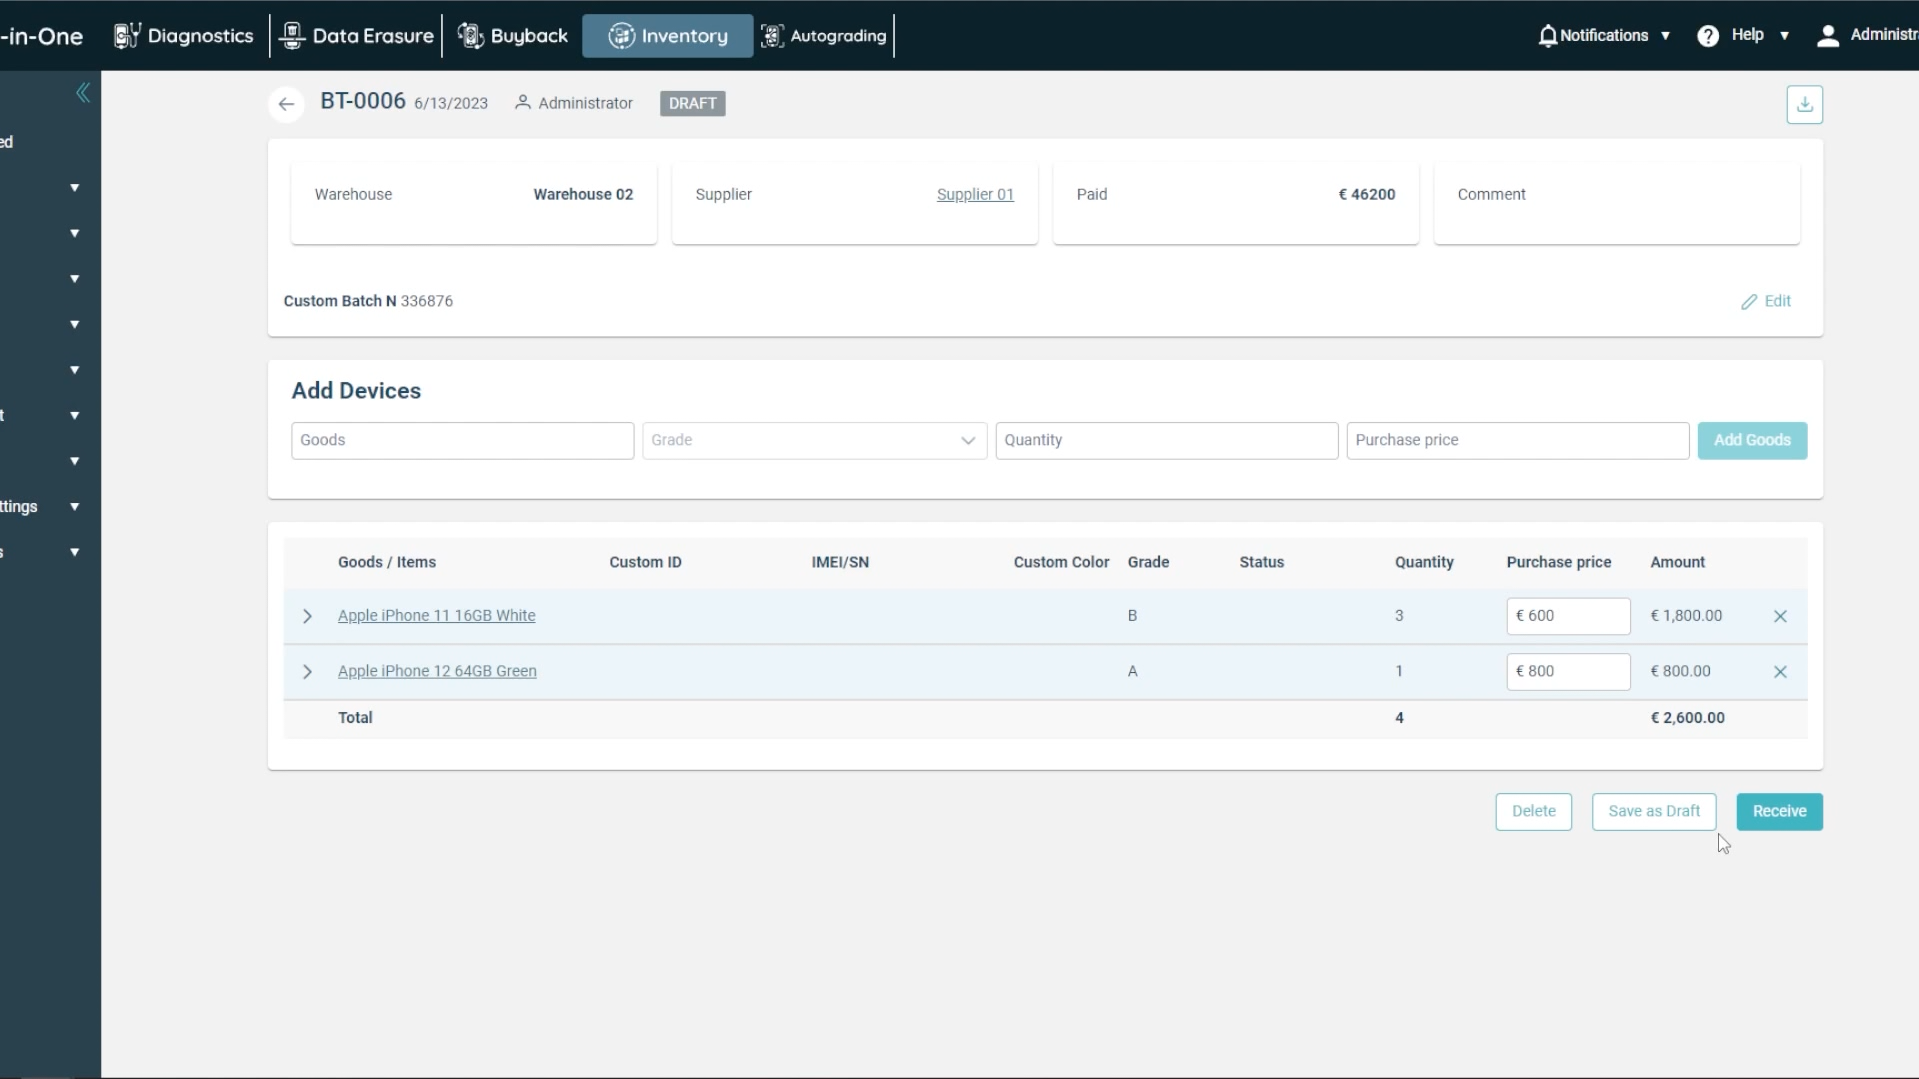Click the Purchase price column header
Screen dimensions: 1919x1079
(1558, 563)
